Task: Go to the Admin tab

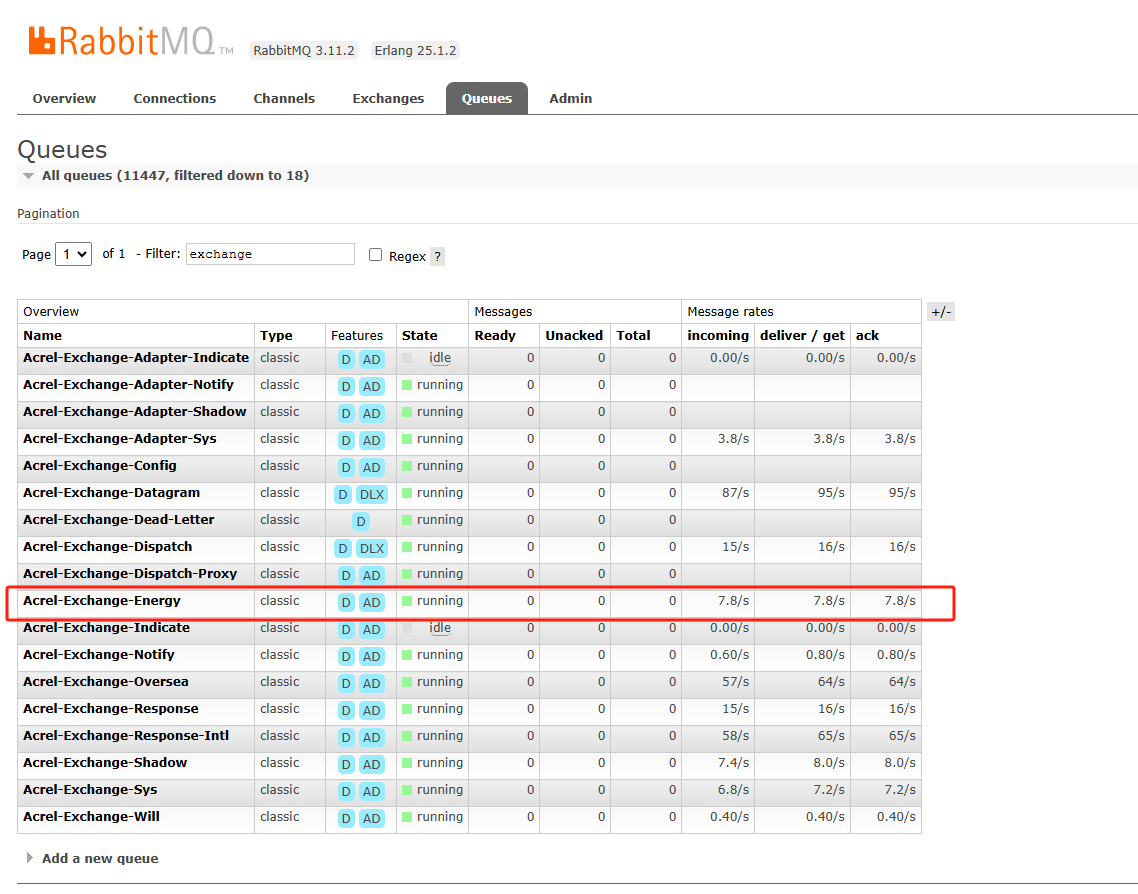Action: 570,98
